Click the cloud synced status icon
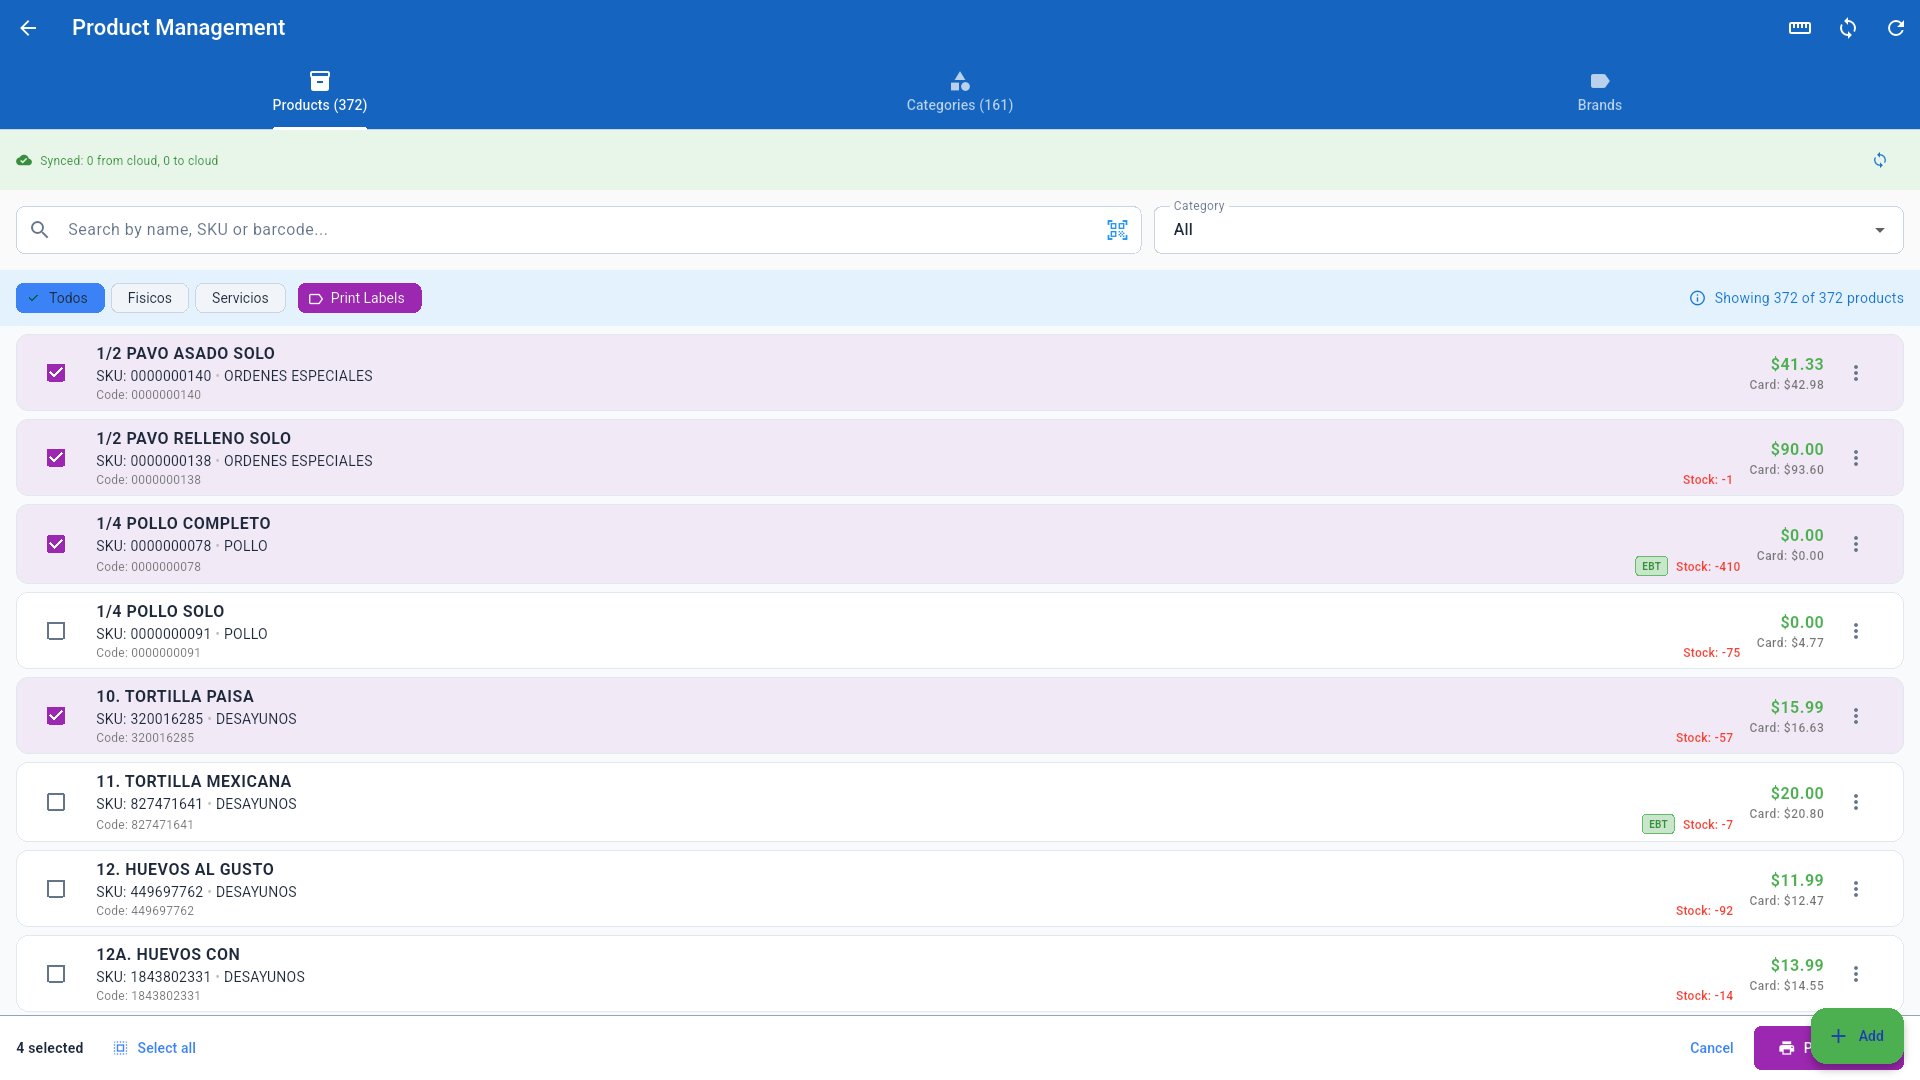The height and width of the screenshot is (1080, 1920). tap(24, 160)
